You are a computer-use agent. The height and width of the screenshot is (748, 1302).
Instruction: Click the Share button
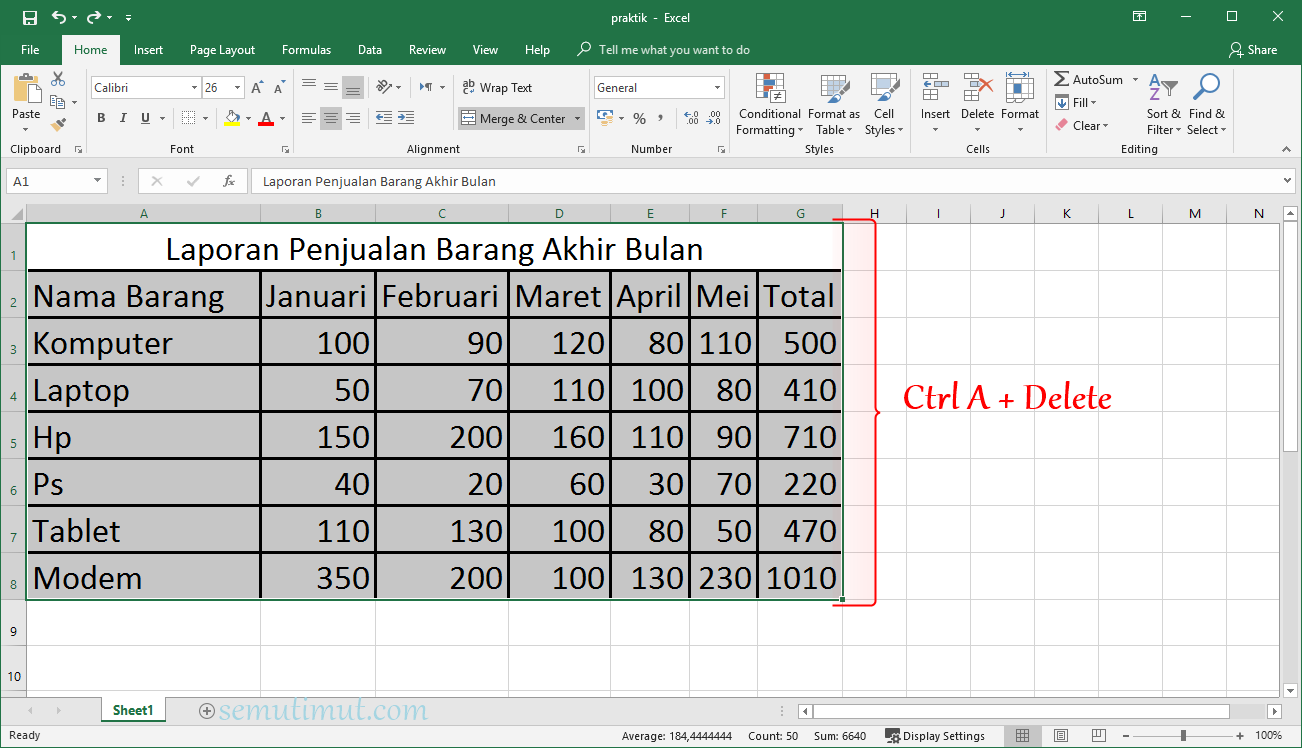point(1253,50)
